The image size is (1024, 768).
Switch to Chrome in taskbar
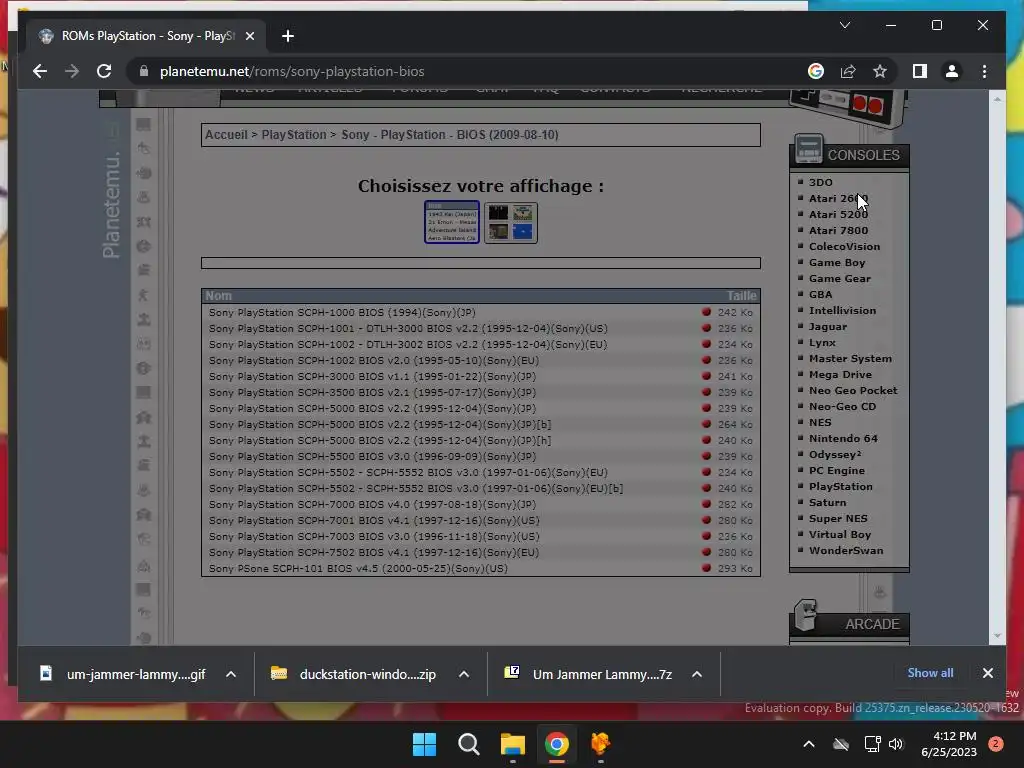click(556, 744)
